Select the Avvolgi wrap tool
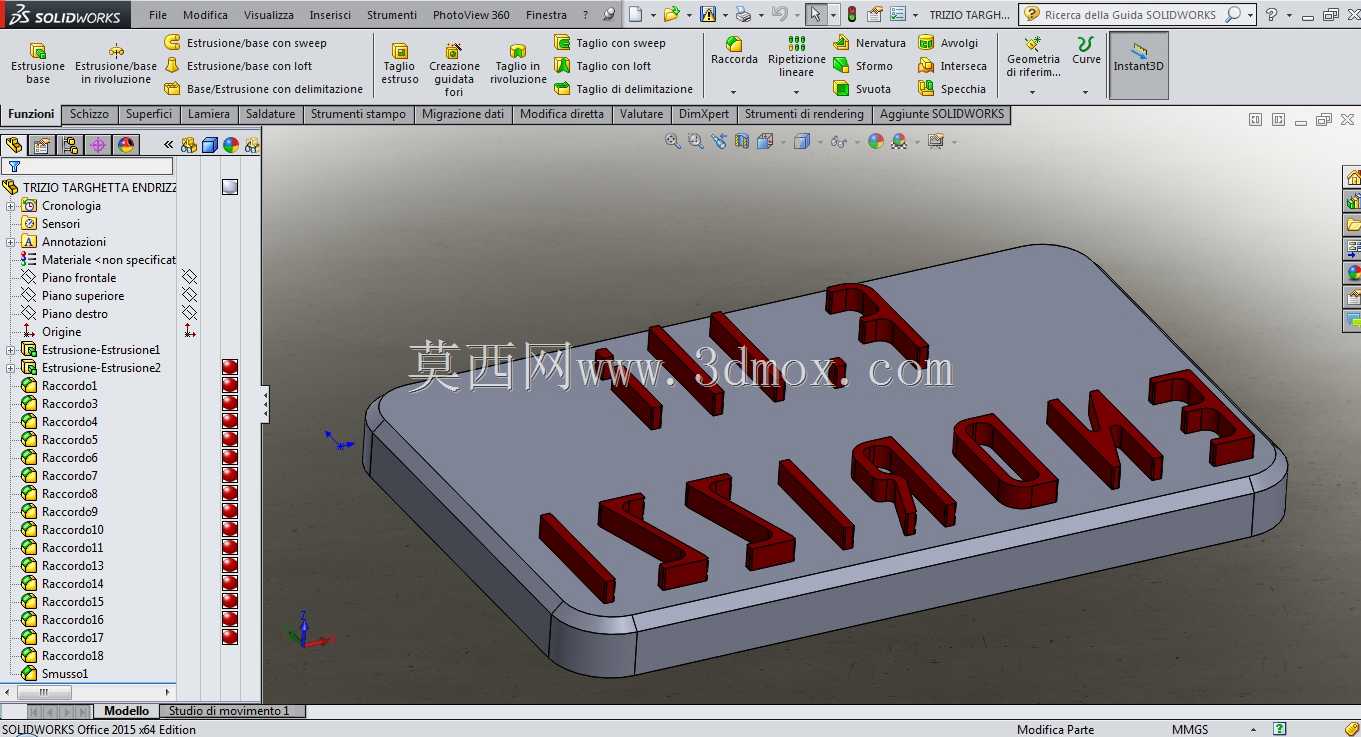The image size is (1361, 737). pyautogui.click(x=948, y=43)
